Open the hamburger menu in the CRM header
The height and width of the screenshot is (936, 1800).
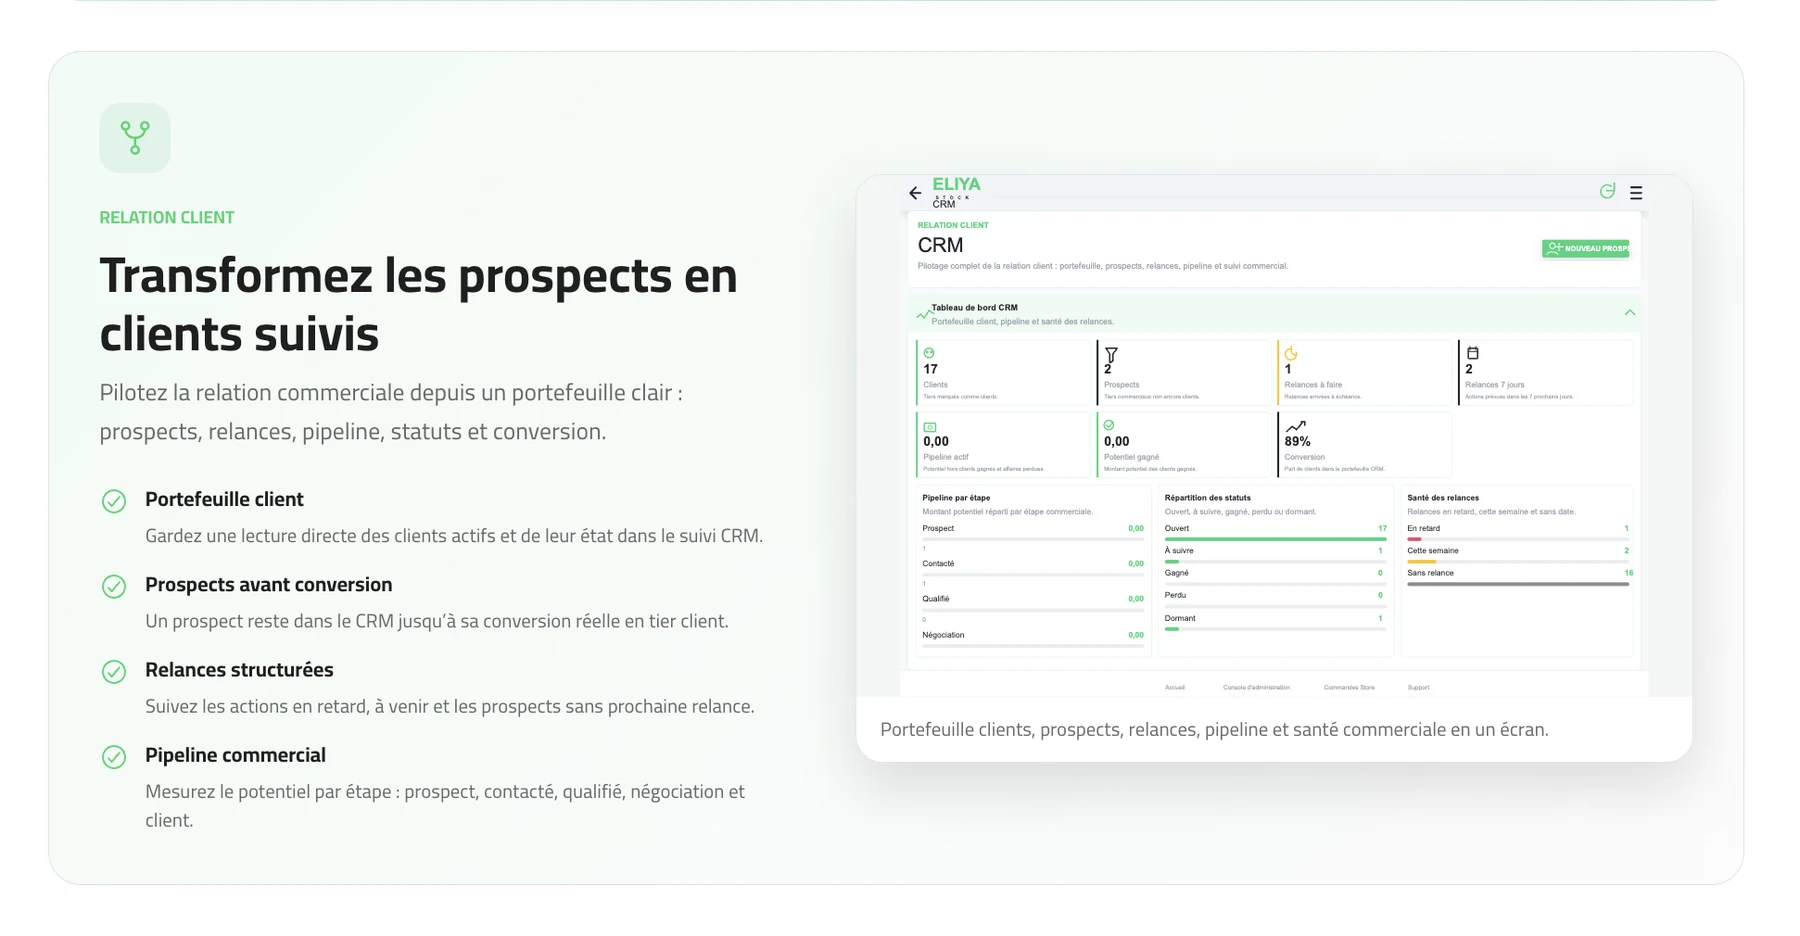click(x=1636, y=193)
